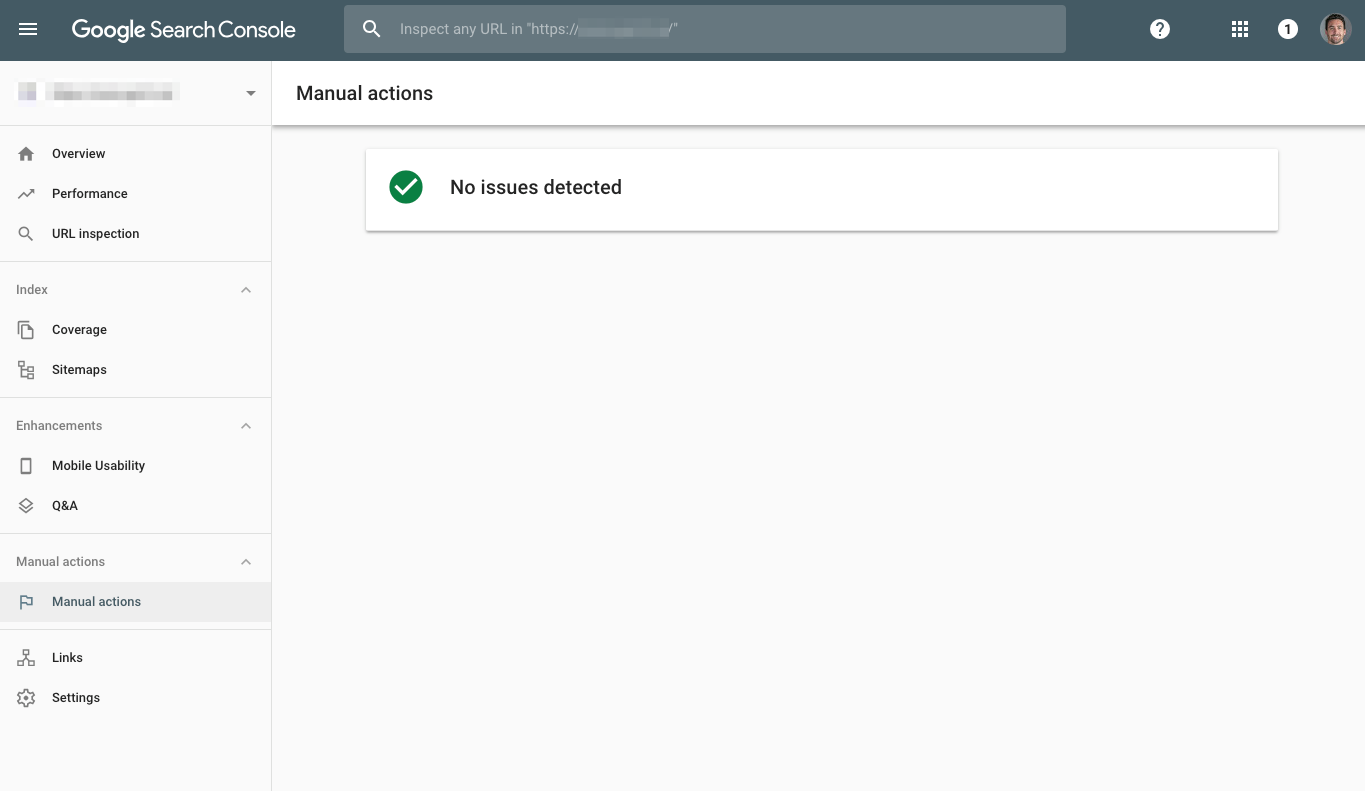Click the Performance trend icon
The height and width of the screenshot is (791, 1365).
coord(26,194)
